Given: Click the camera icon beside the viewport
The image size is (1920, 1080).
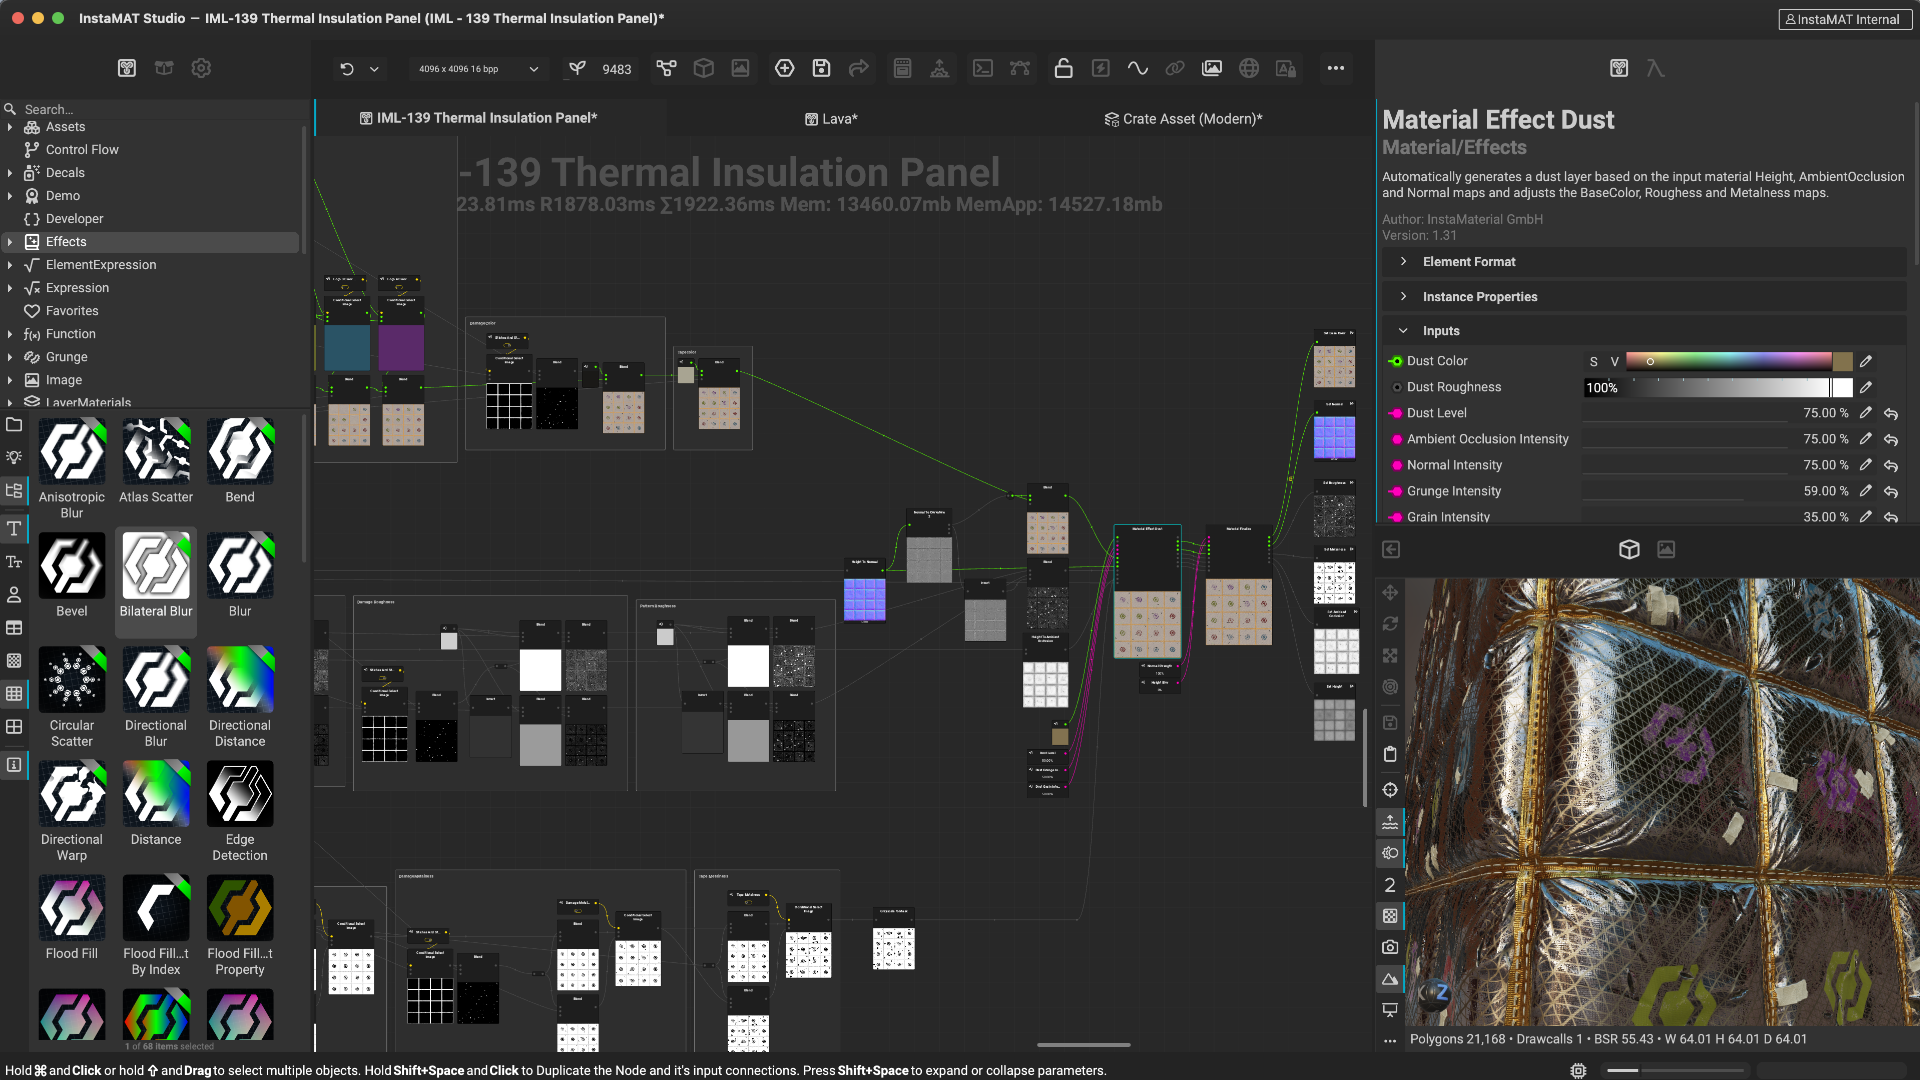Looking at the screenshot, I should point(1390,947).
